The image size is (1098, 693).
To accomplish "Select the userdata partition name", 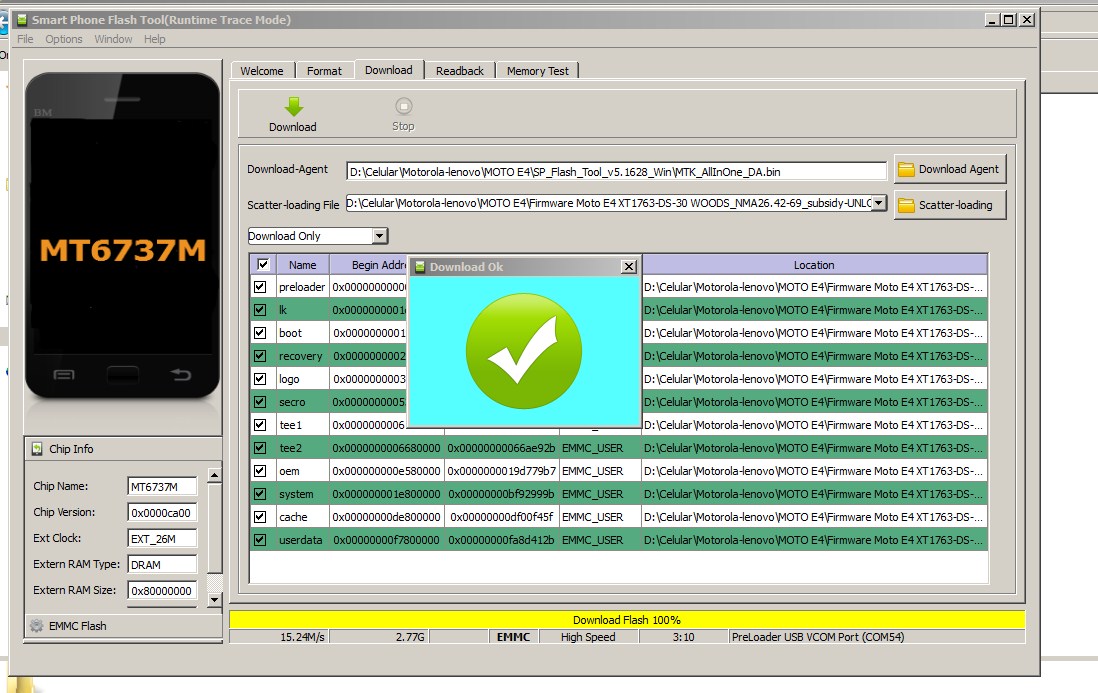I will tap(300, 540).
